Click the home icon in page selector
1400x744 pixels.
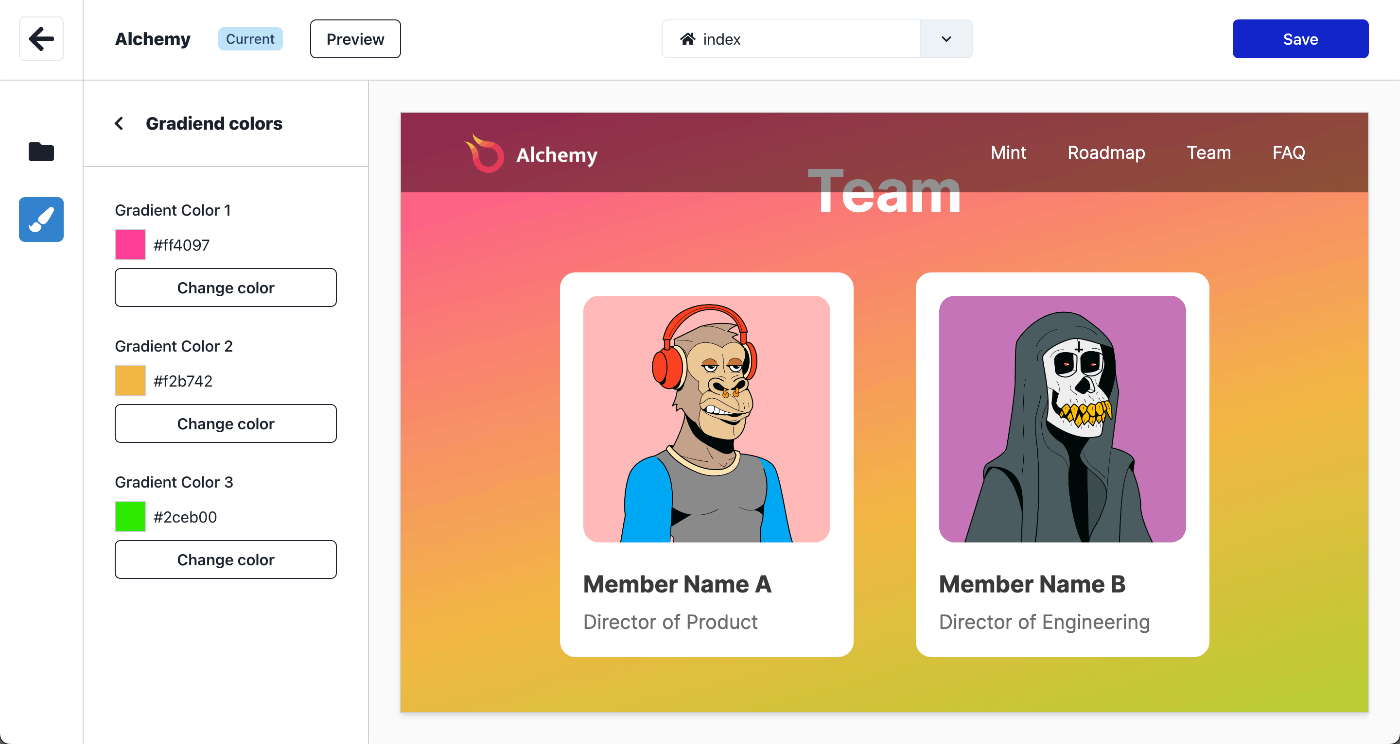[688, 39]
